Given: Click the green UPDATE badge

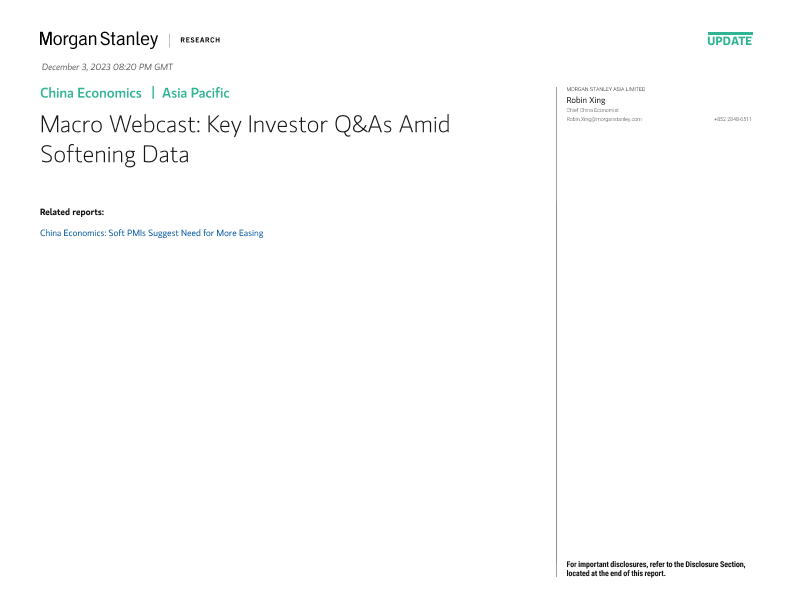Looking at the screenshot, I should (729, 40).
